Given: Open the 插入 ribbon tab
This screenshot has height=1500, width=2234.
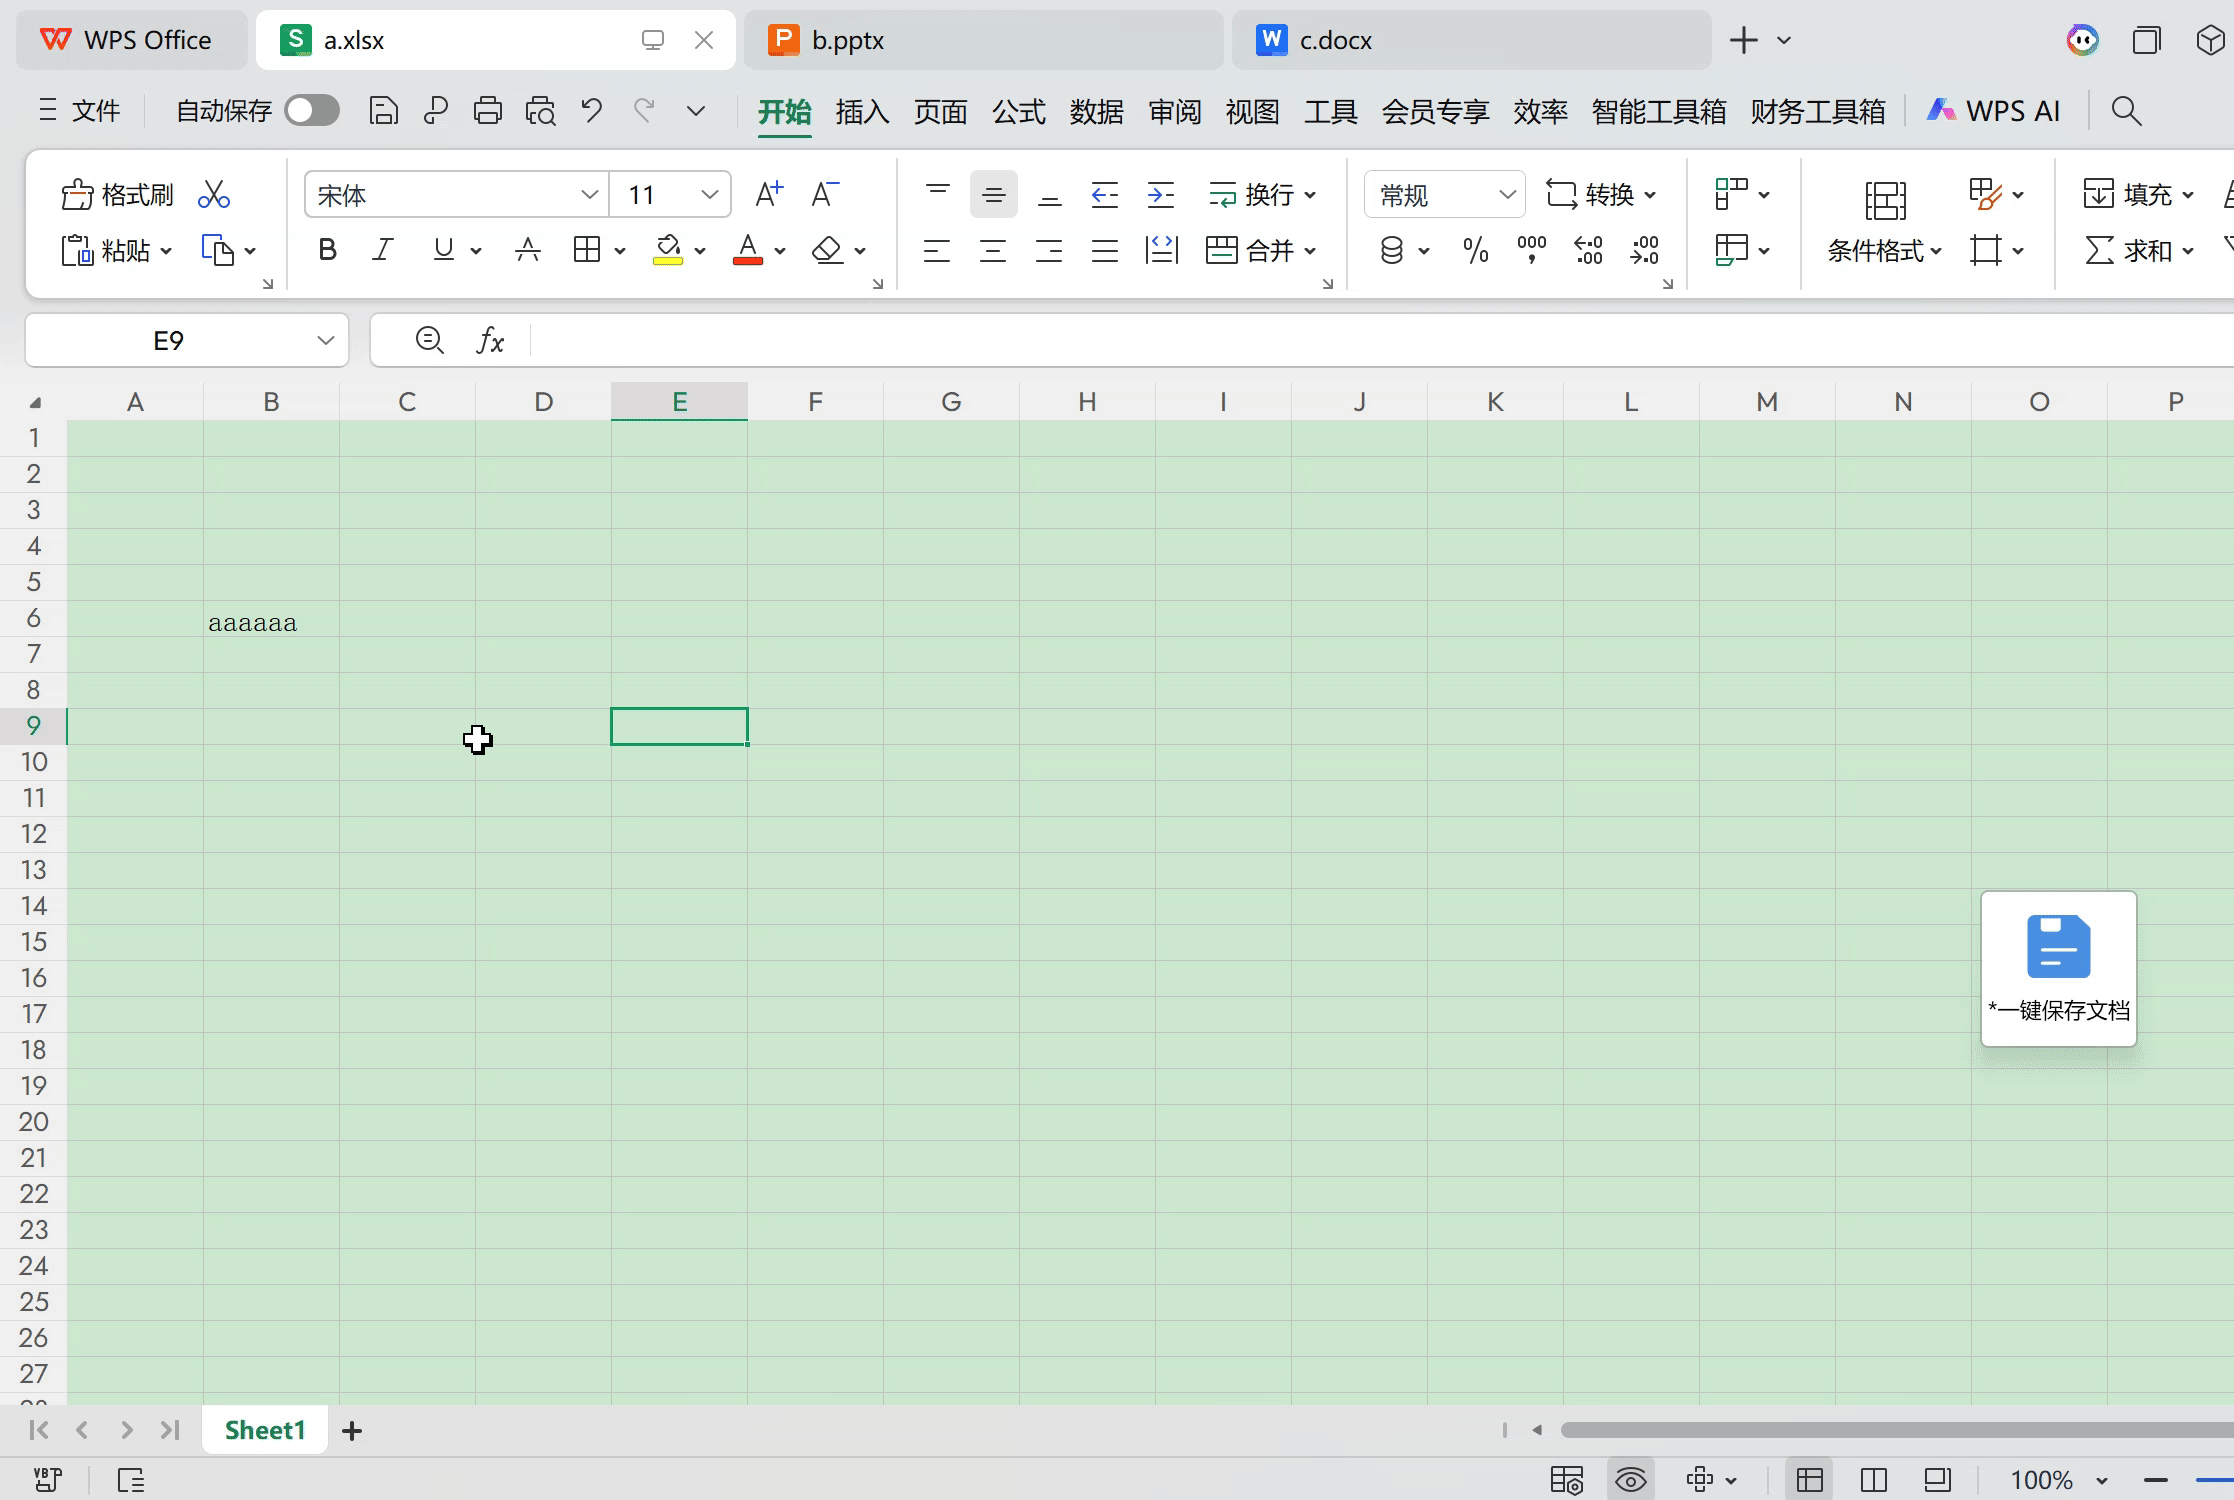Looking at the screenshot, I should [862, 111].
